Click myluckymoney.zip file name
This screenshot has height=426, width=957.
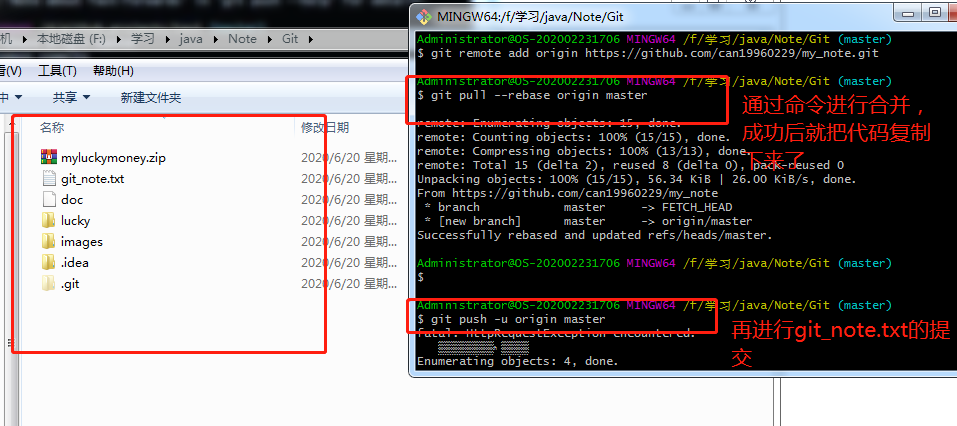[113, 158]
